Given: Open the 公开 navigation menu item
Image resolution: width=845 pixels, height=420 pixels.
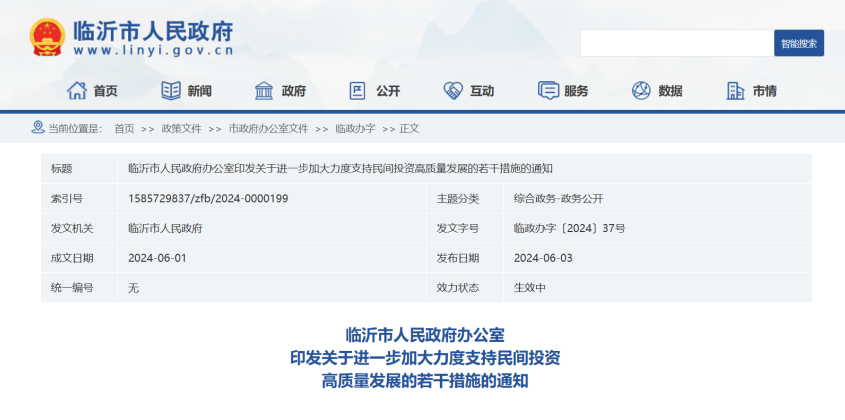Looking at the screenshot, I should coord(388,91).
